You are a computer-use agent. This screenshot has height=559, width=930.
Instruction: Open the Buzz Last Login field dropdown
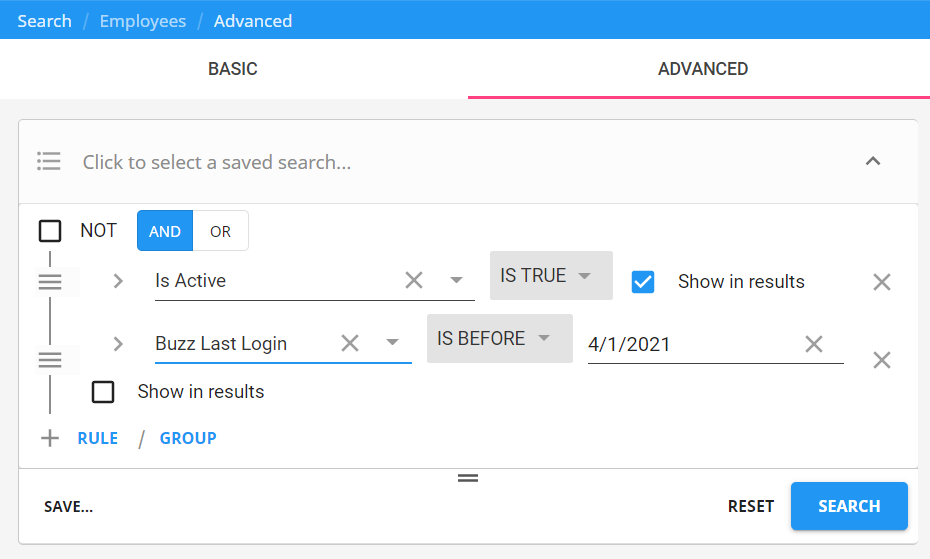coord(392,342)
